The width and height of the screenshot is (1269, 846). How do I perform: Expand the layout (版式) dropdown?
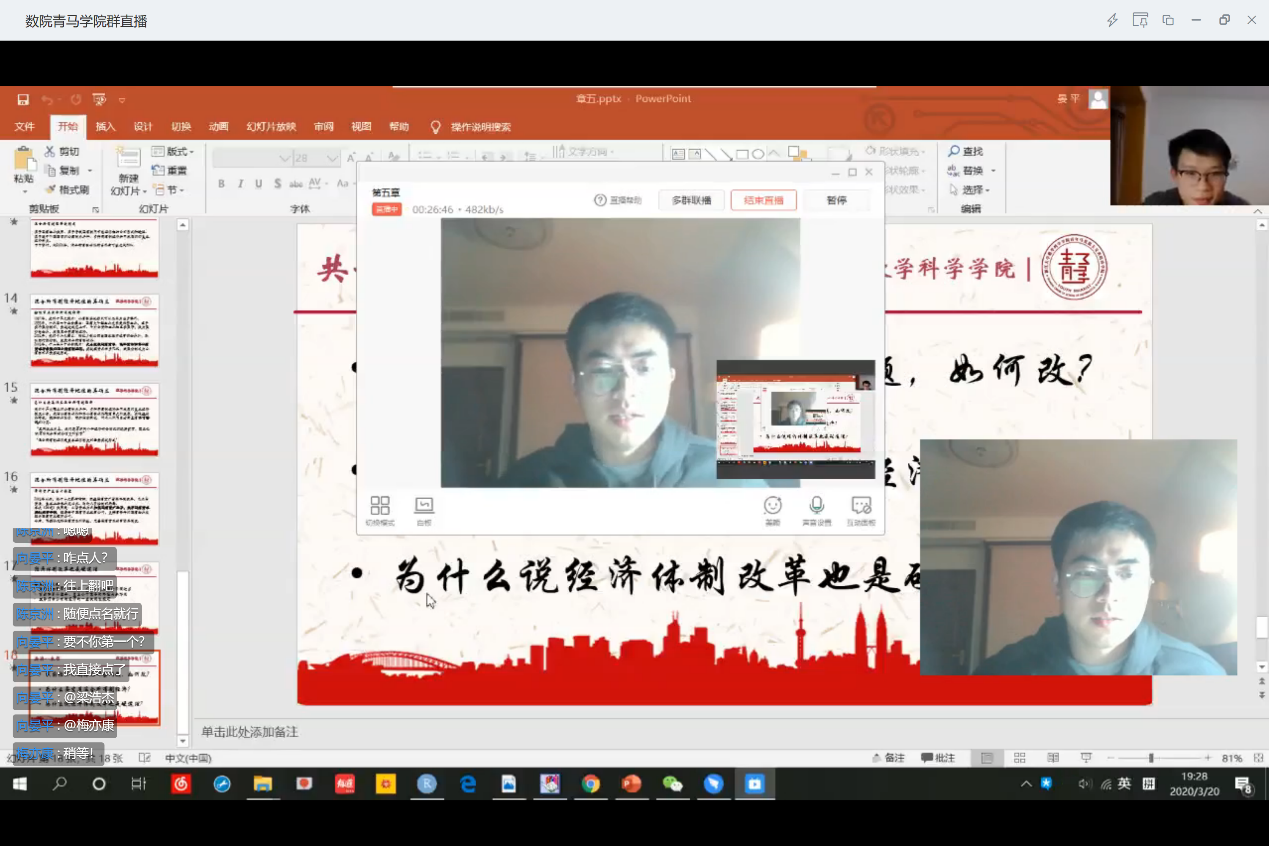[174, 152]
